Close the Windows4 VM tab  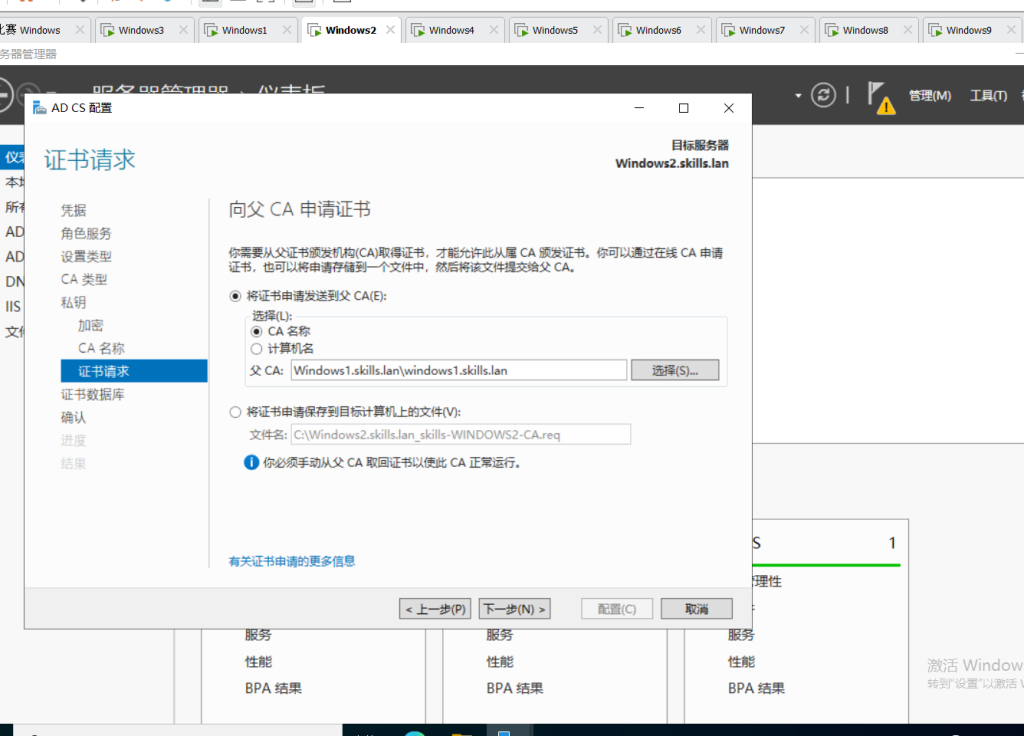pyautogui.click(x=493, y=30)
